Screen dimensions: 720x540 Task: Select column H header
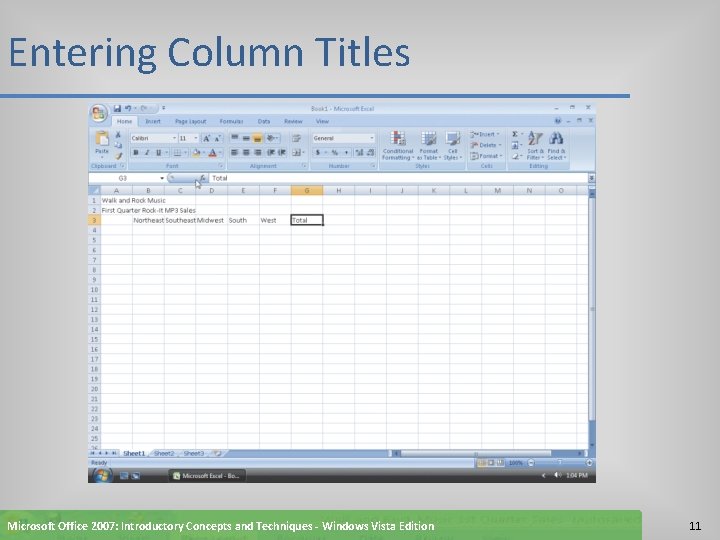[338, 191]
